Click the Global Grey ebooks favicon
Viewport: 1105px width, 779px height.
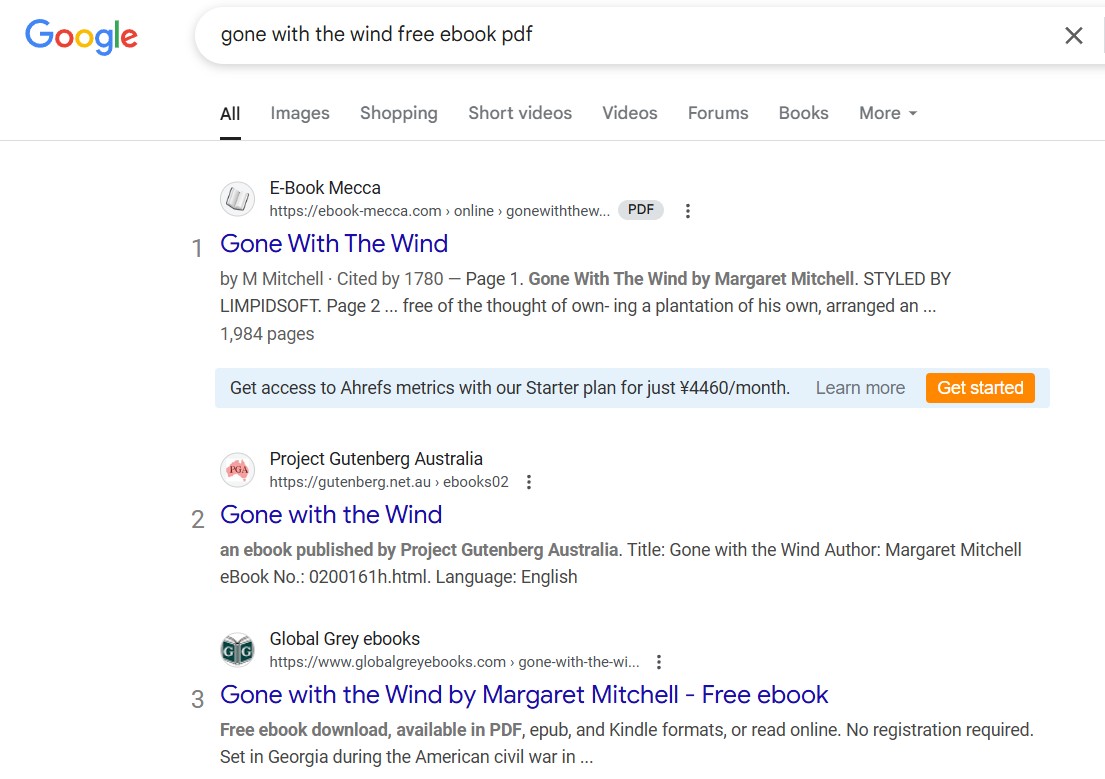[237, 650]
